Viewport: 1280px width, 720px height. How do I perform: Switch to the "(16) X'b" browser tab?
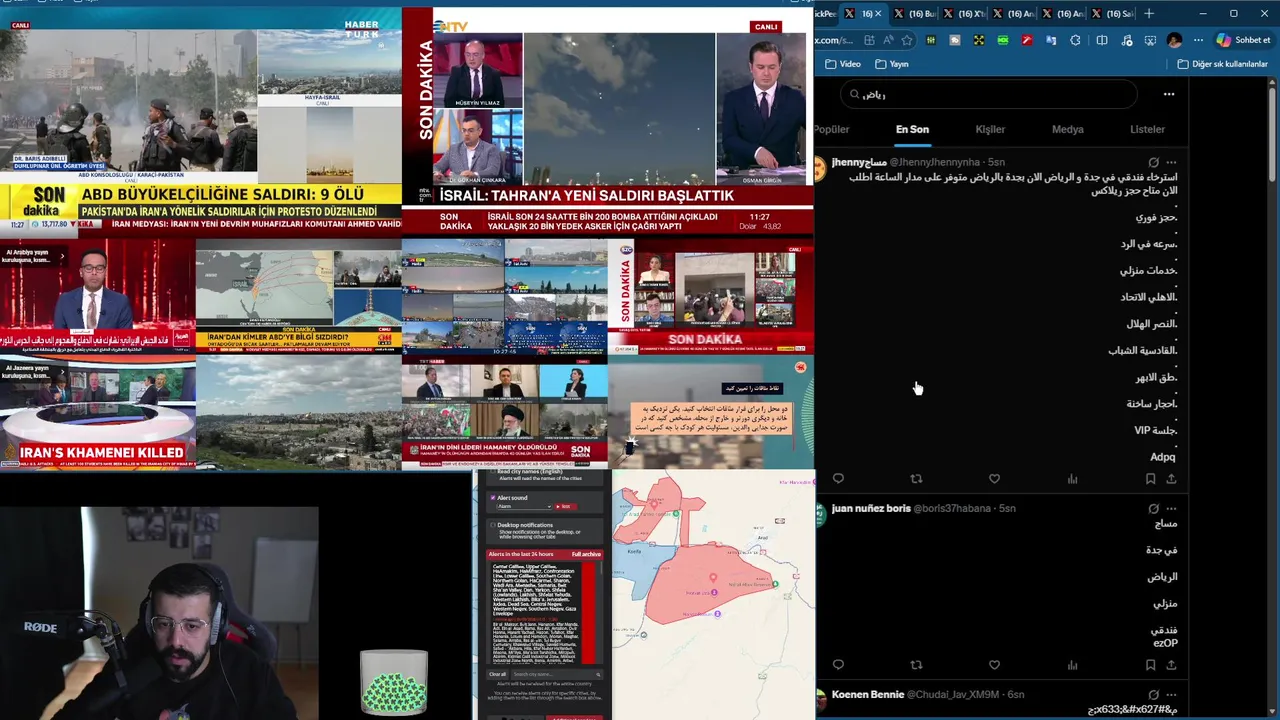pos(963,14)
